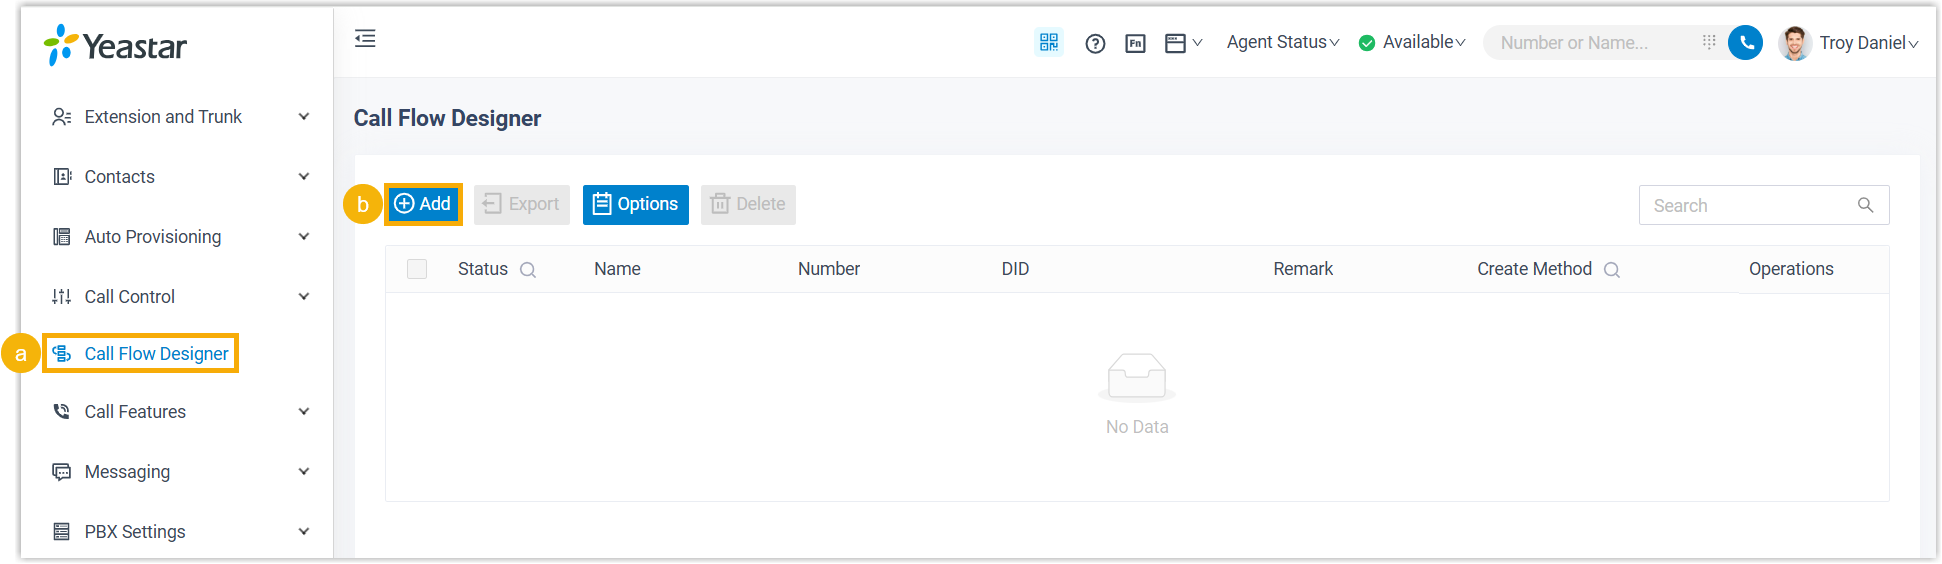
Task: Select Call Flow Designer in the sidebar
Action: click(x=156, y=354)
